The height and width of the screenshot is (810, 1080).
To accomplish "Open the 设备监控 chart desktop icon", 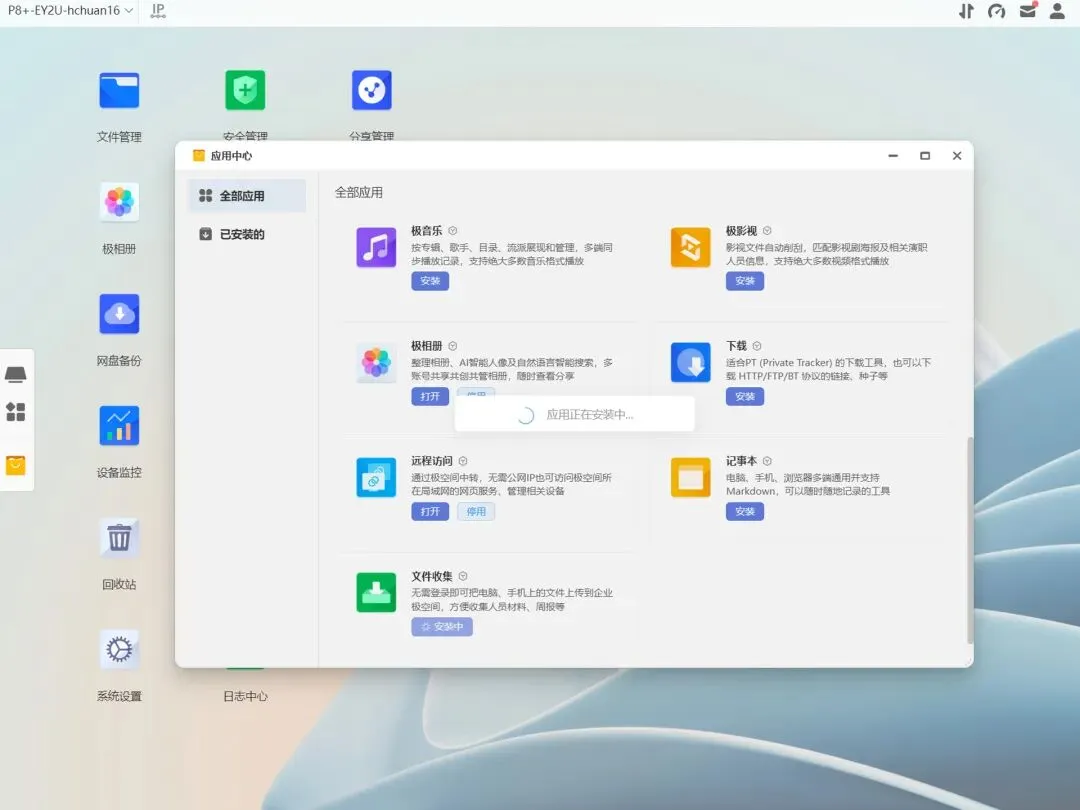I will coord(119,426).
